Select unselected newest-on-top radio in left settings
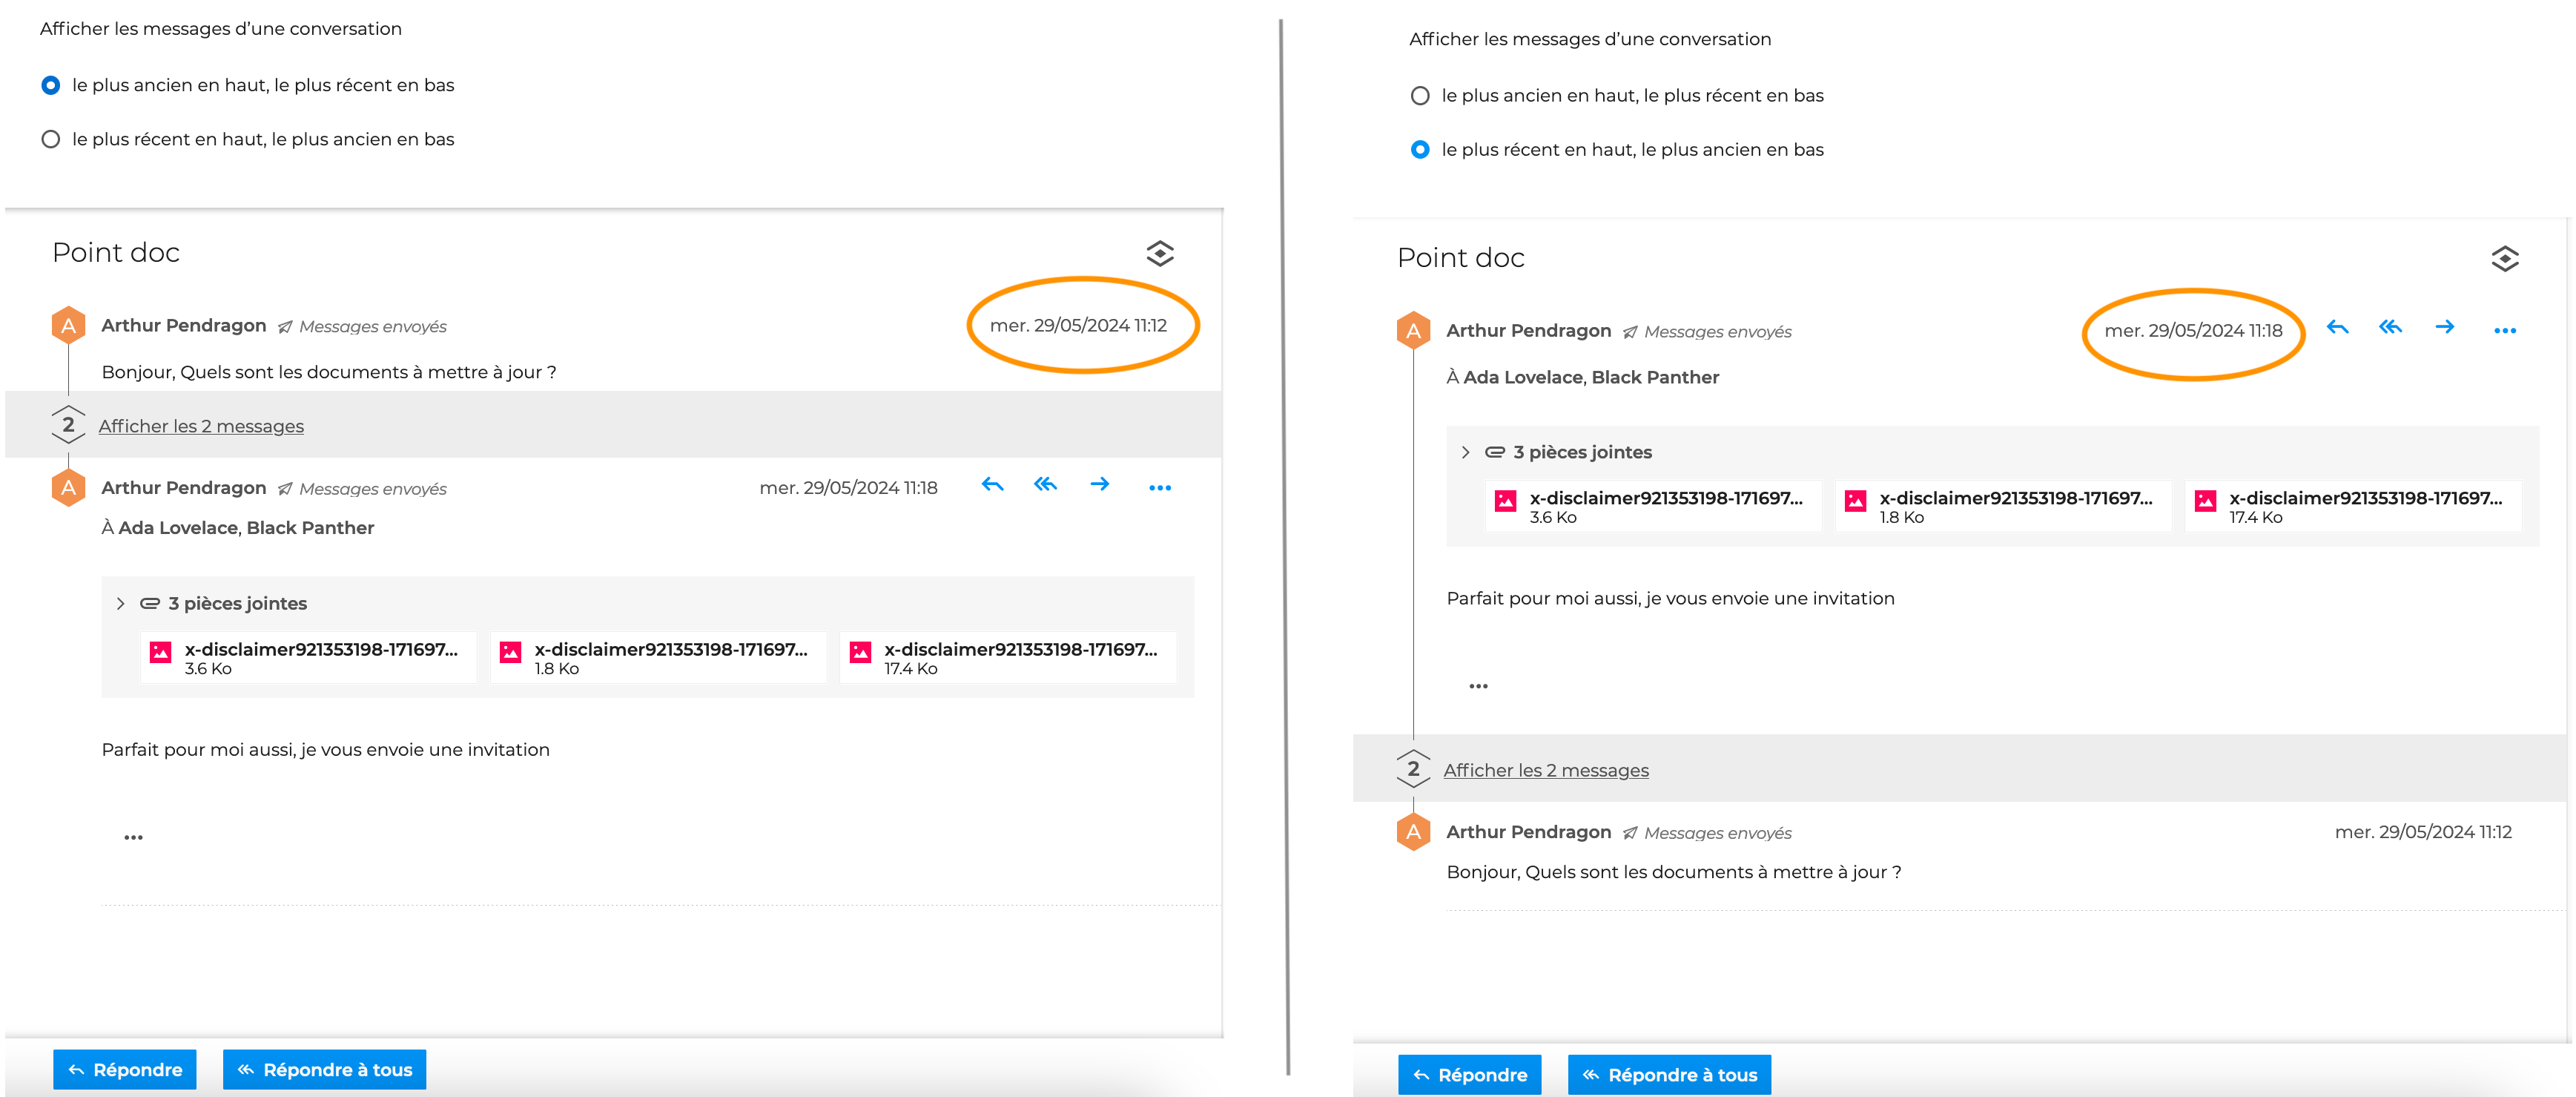The image size is (2576, 1097). [51, 139]
